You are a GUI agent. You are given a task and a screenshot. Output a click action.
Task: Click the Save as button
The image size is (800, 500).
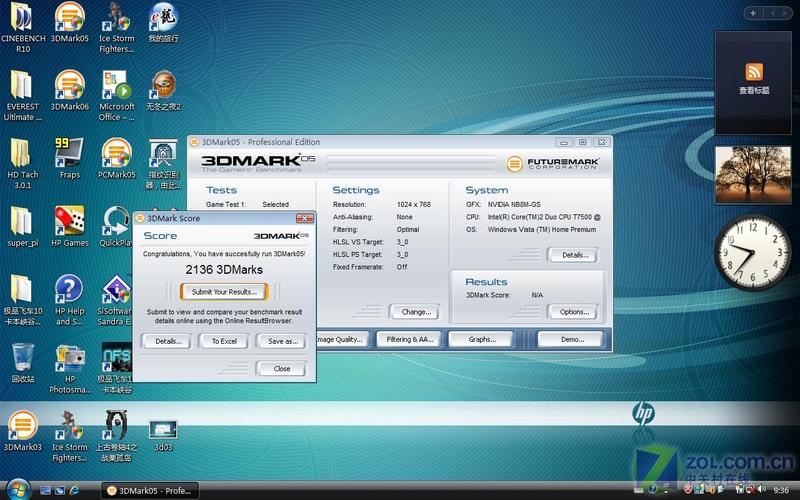pyautogui.click(x=282, y=341)
